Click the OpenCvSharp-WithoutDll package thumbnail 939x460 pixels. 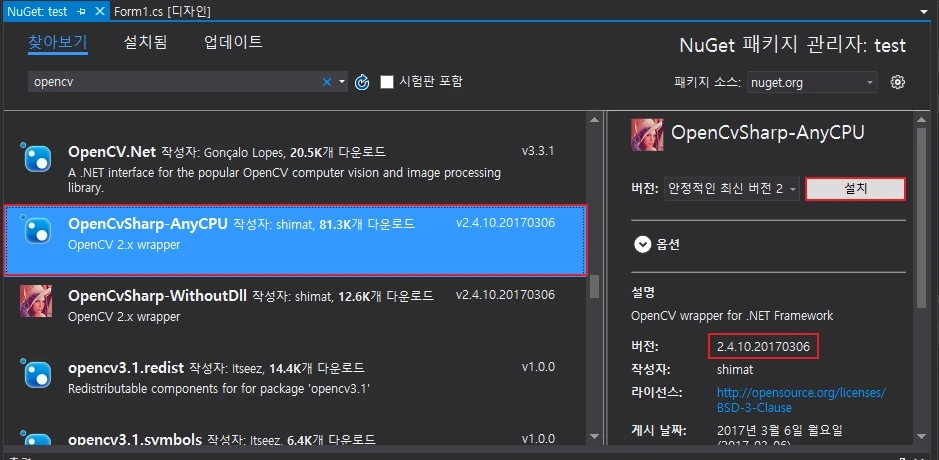(36, 300)
